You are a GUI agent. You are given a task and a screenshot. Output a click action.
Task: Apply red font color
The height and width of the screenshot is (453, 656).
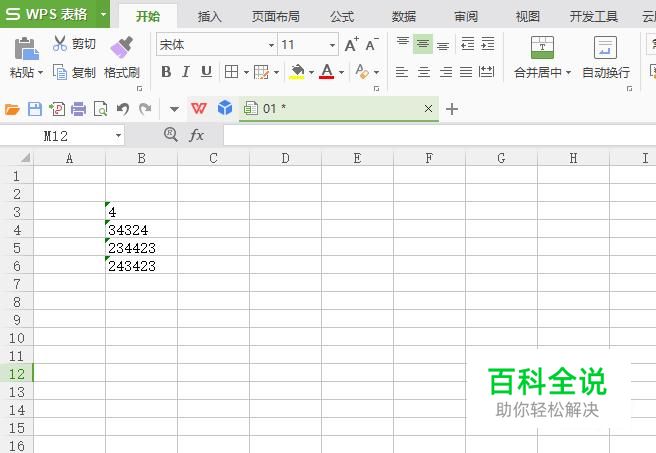coord(327,72)
